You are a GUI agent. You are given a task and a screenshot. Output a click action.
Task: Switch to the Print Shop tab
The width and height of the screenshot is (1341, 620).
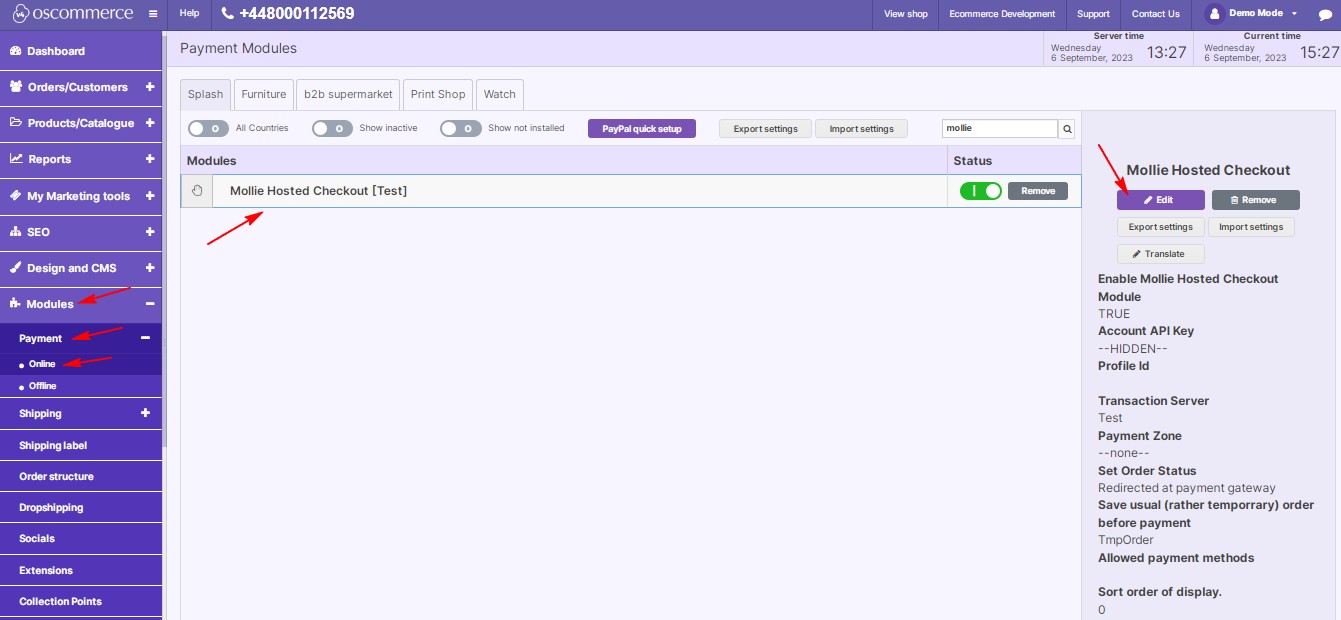tap(438, 94)
